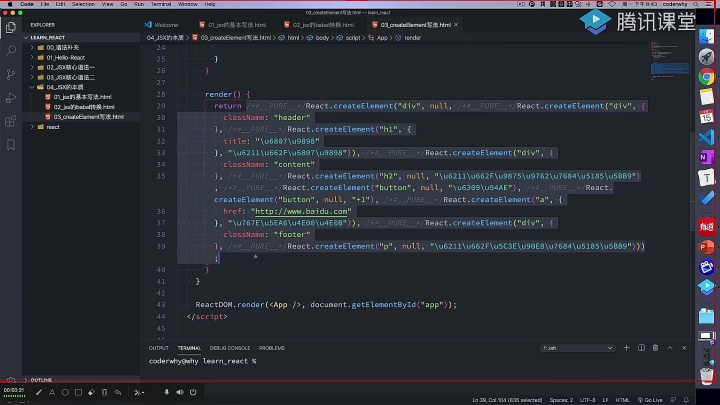
Task: Open 01_jsx的基本写法.html in file tree
Action: point(82,97)
